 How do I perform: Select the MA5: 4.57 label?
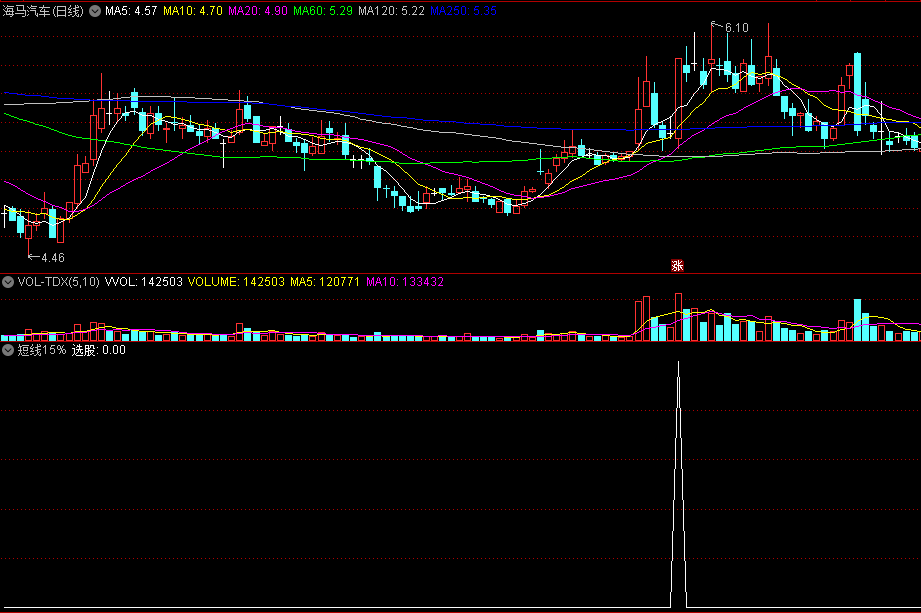pos(131,11)
